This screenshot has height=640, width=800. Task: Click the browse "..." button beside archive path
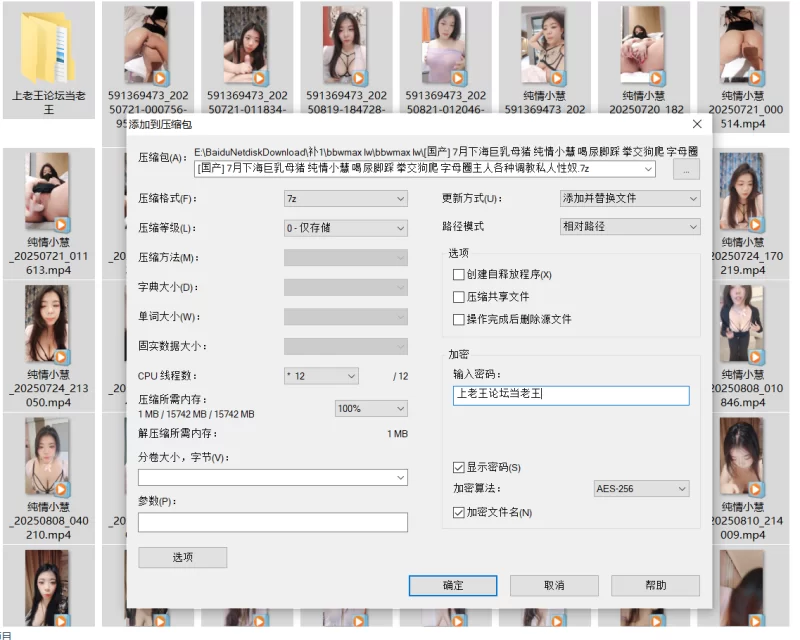pyautogui.click(x=686, y=170)
